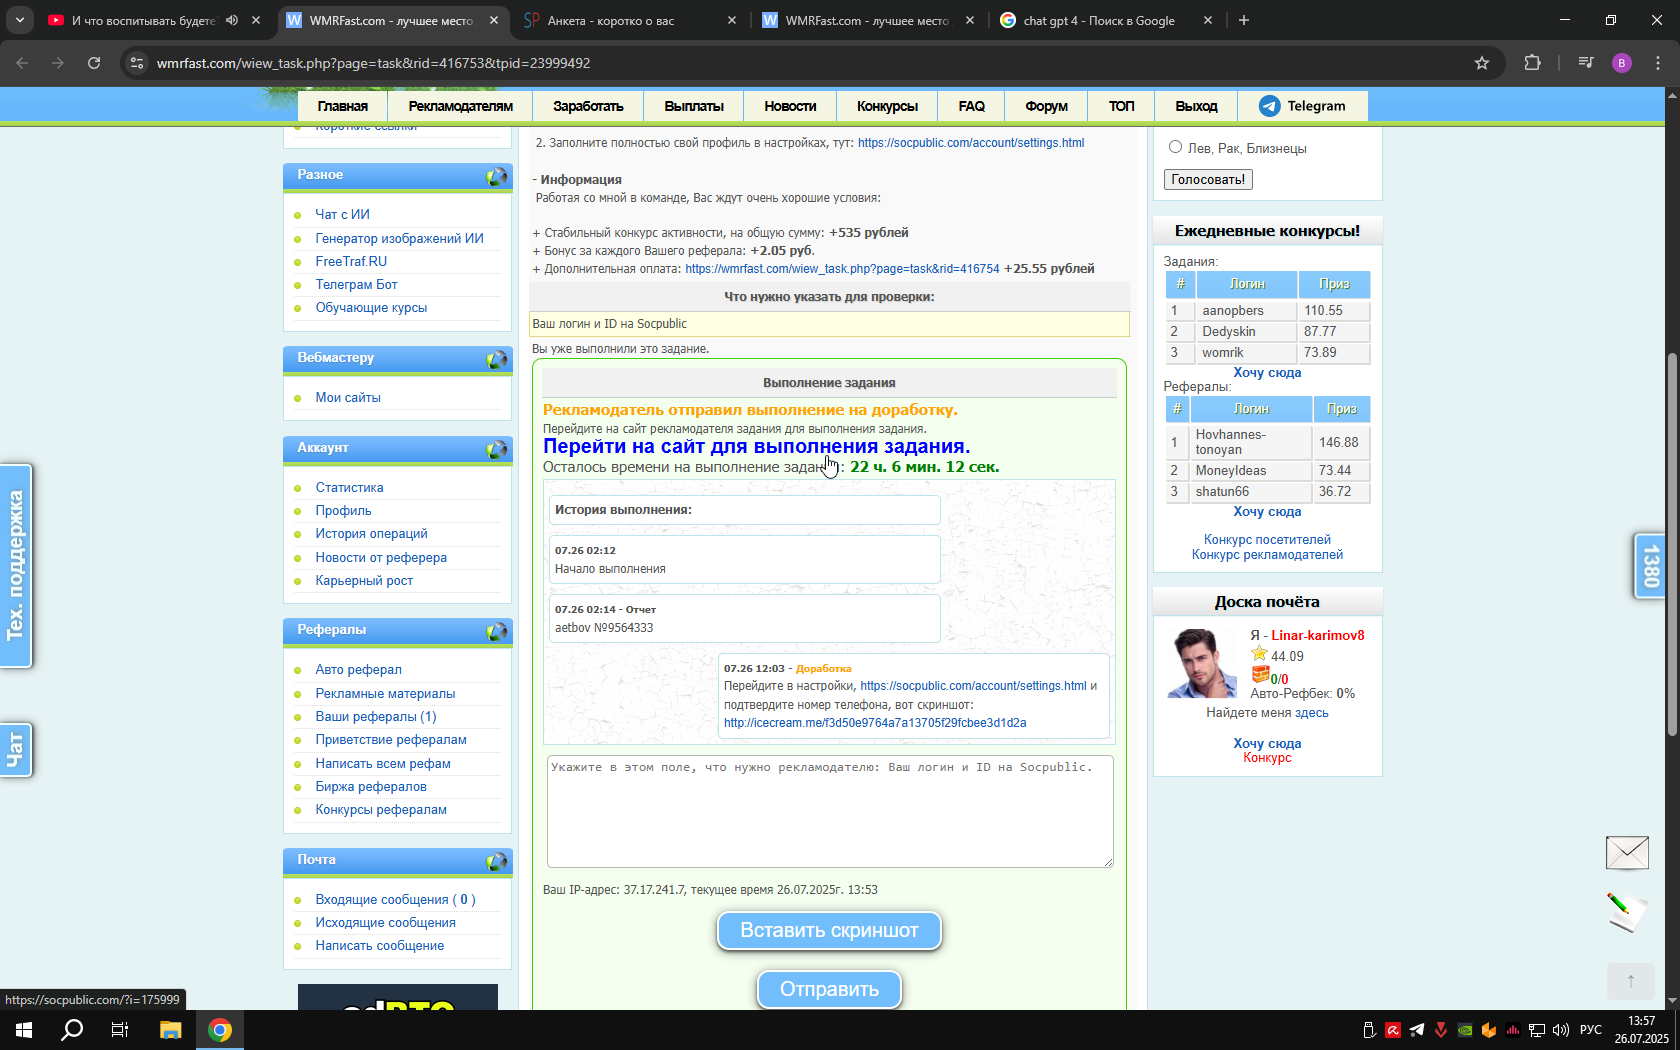Click the scroll-to-top arrow button

[1630, 981]
